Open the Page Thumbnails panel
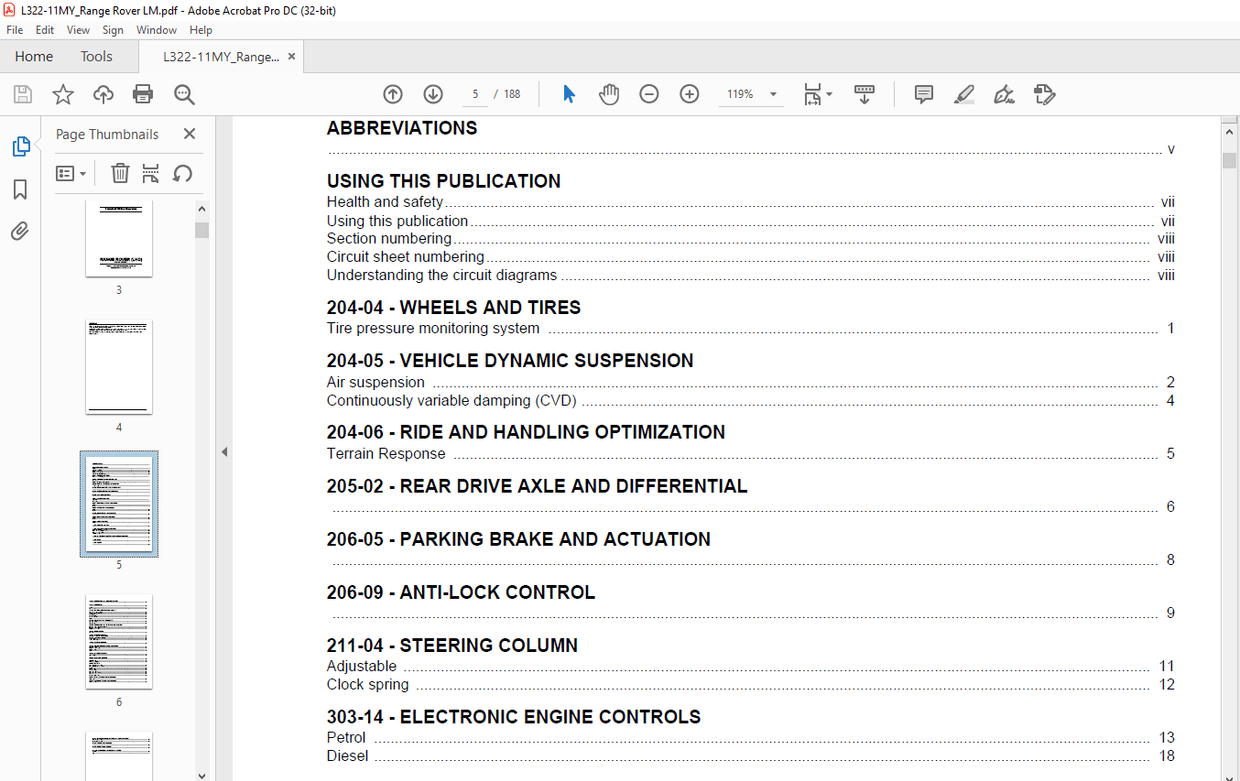This screenshot has height=781, width=1240. tap(21, 146)
